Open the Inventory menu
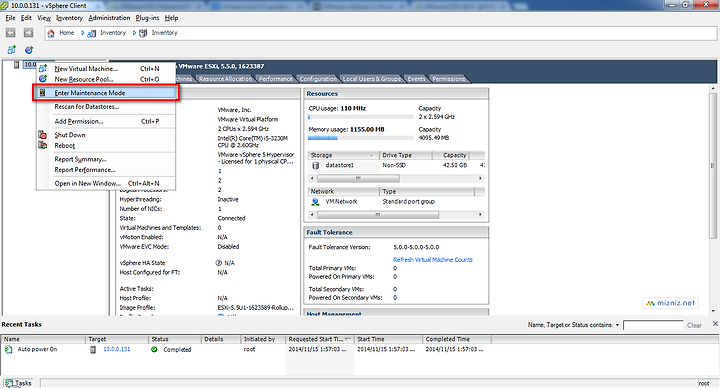This screenshot has height=388, width=720. pyautogui.click(x=69, y=18)
